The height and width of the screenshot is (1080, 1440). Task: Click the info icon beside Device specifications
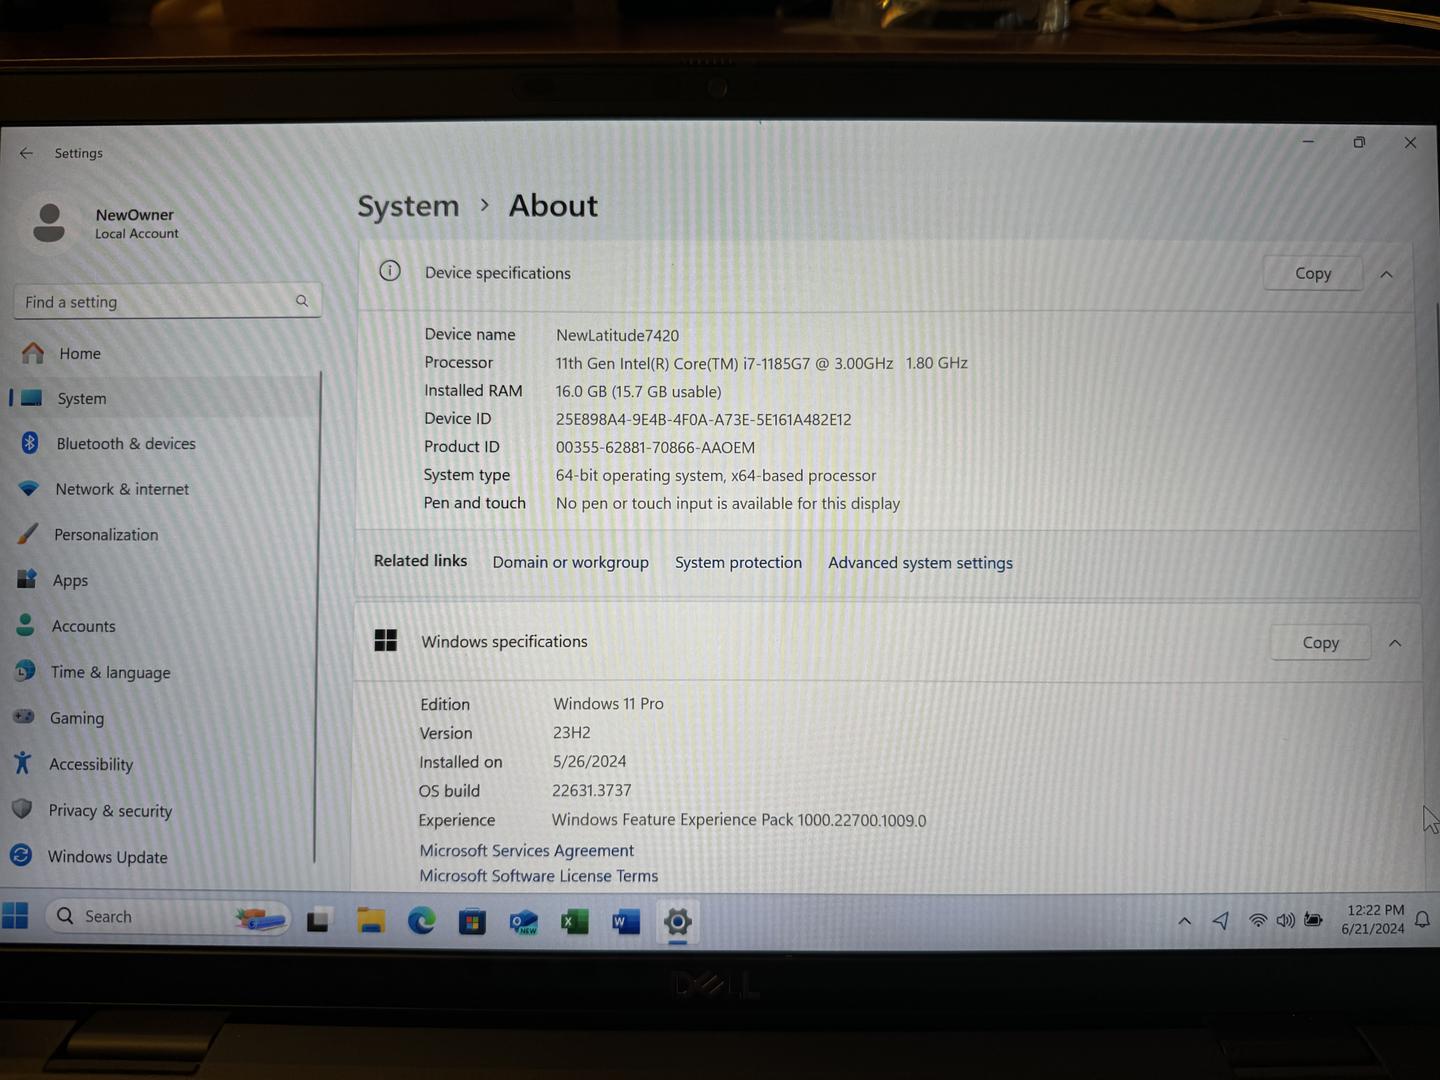[390, 271]
